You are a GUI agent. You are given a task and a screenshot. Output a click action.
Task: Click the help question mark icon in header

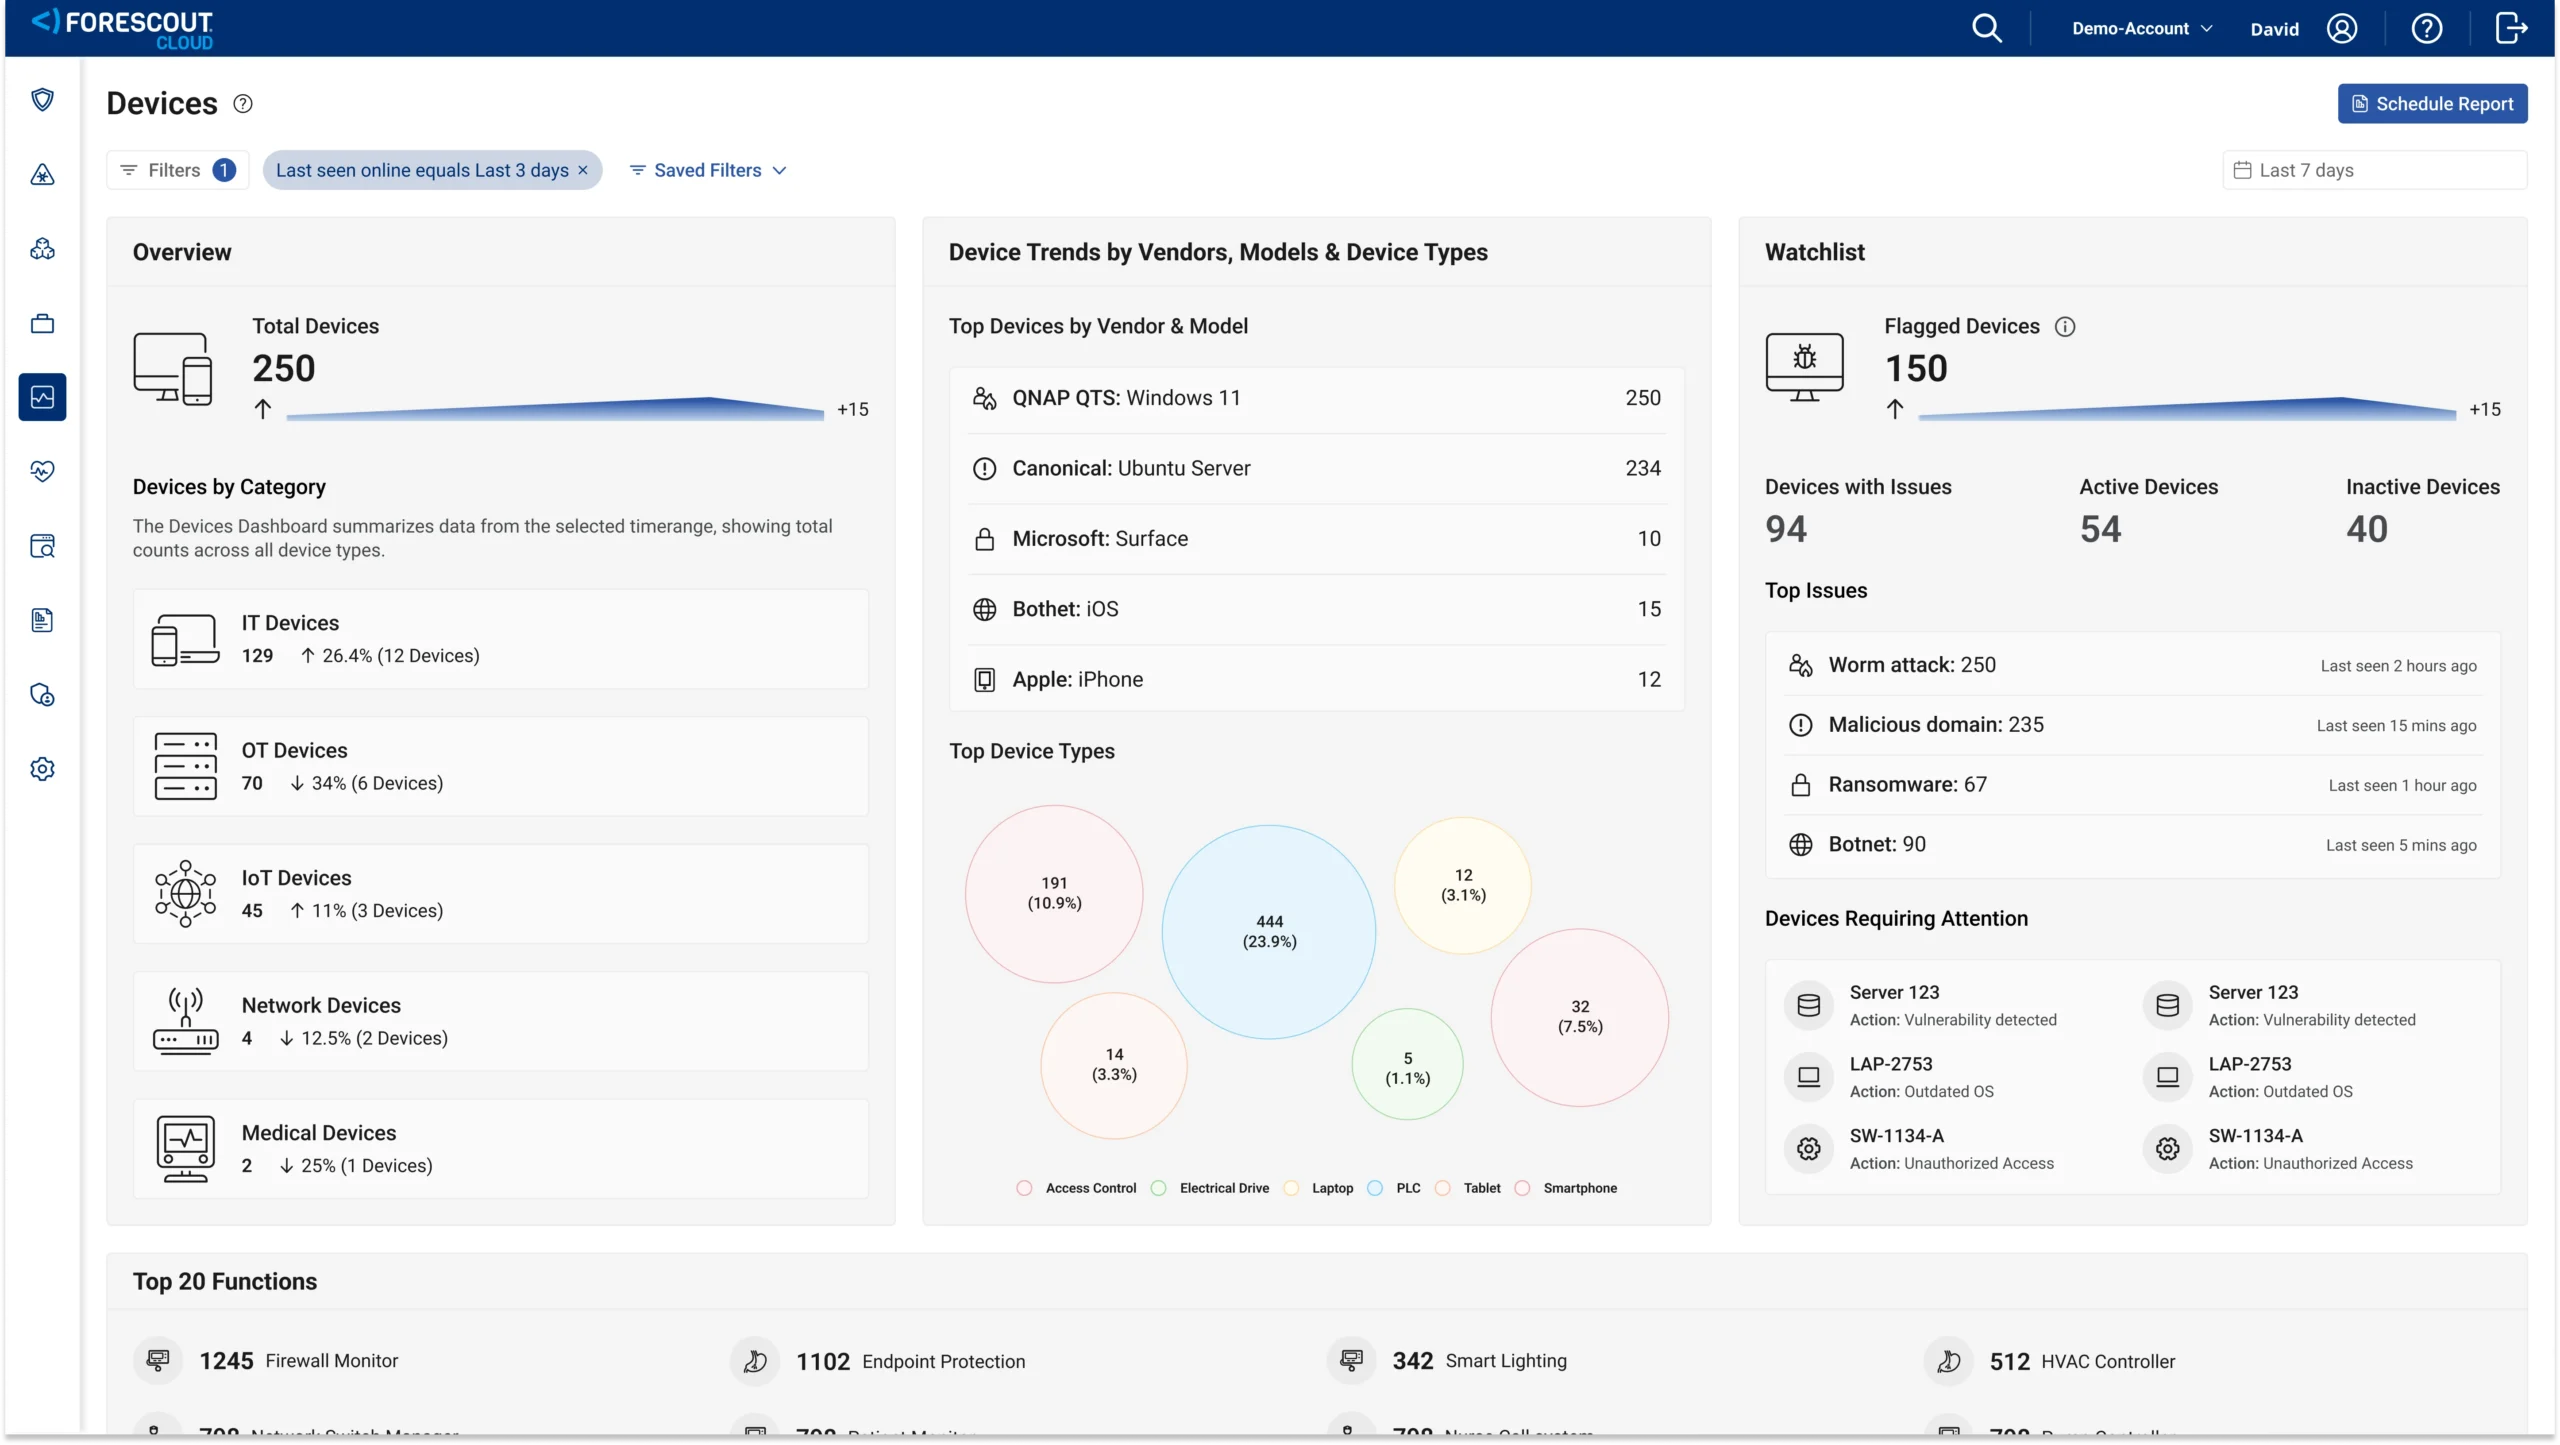(2426, 28)
